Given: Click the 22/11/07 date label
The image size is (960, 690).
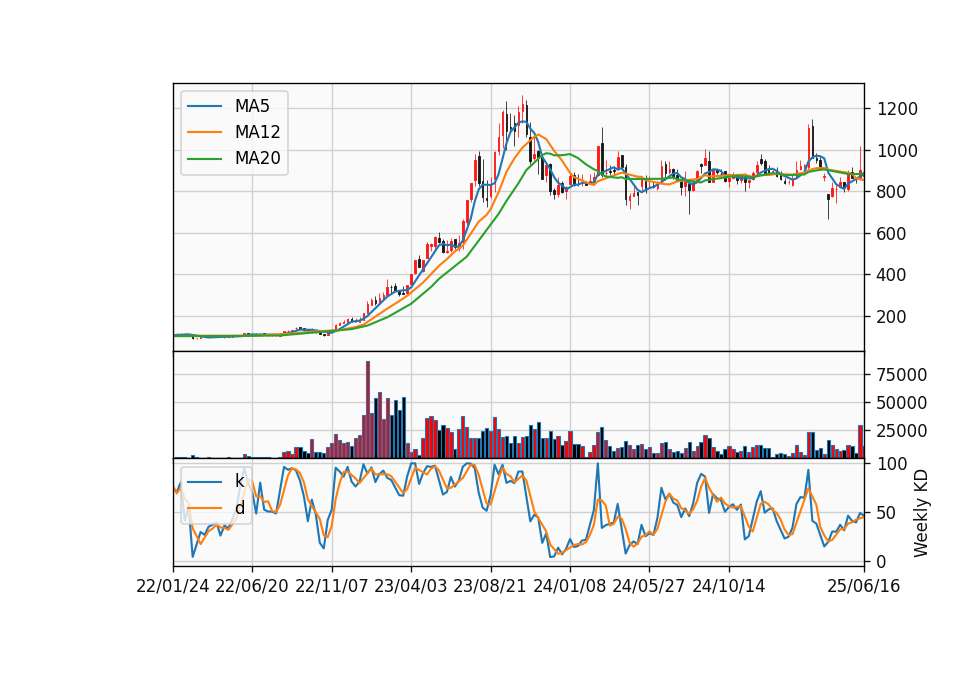Looking at the screenshot, I should tap(332, 587).
